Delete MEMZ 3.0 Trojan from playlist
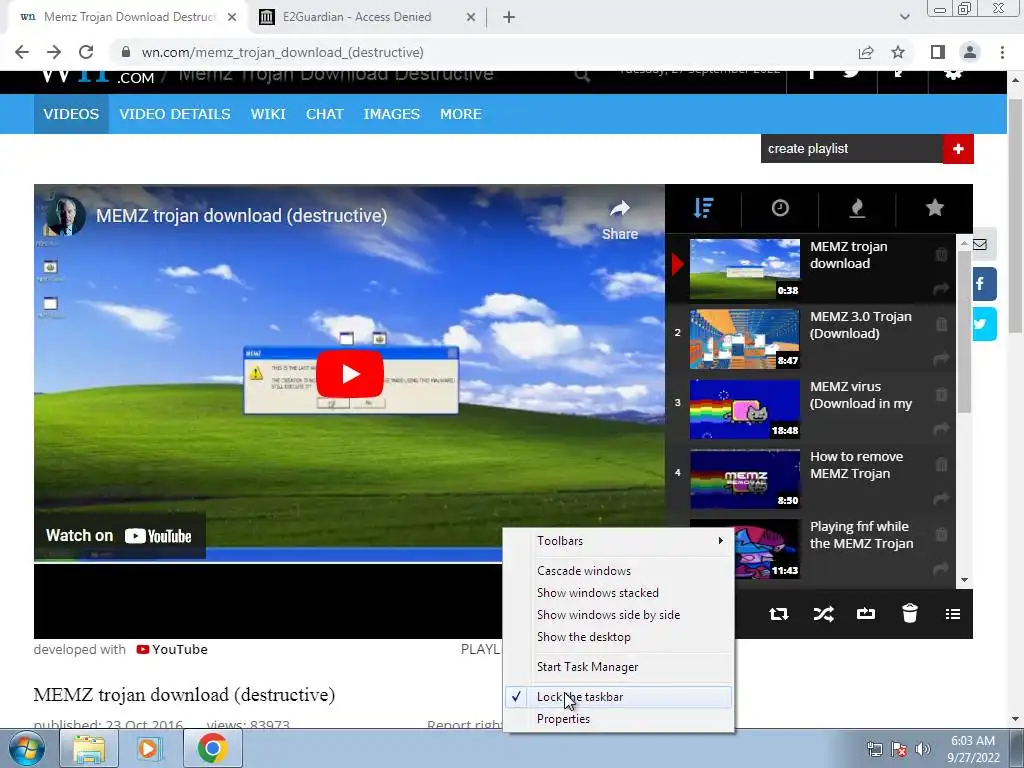 click(x=941, y=325)
